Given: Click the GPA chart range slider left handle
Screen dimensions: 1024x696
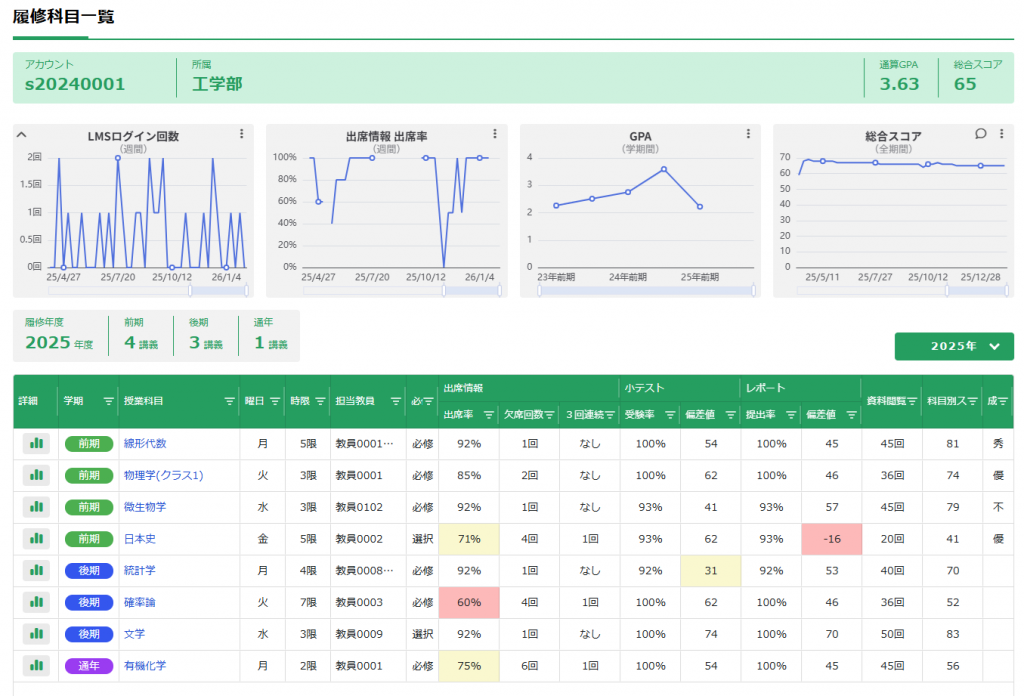Looking at the screenshot, I should 539,291.
